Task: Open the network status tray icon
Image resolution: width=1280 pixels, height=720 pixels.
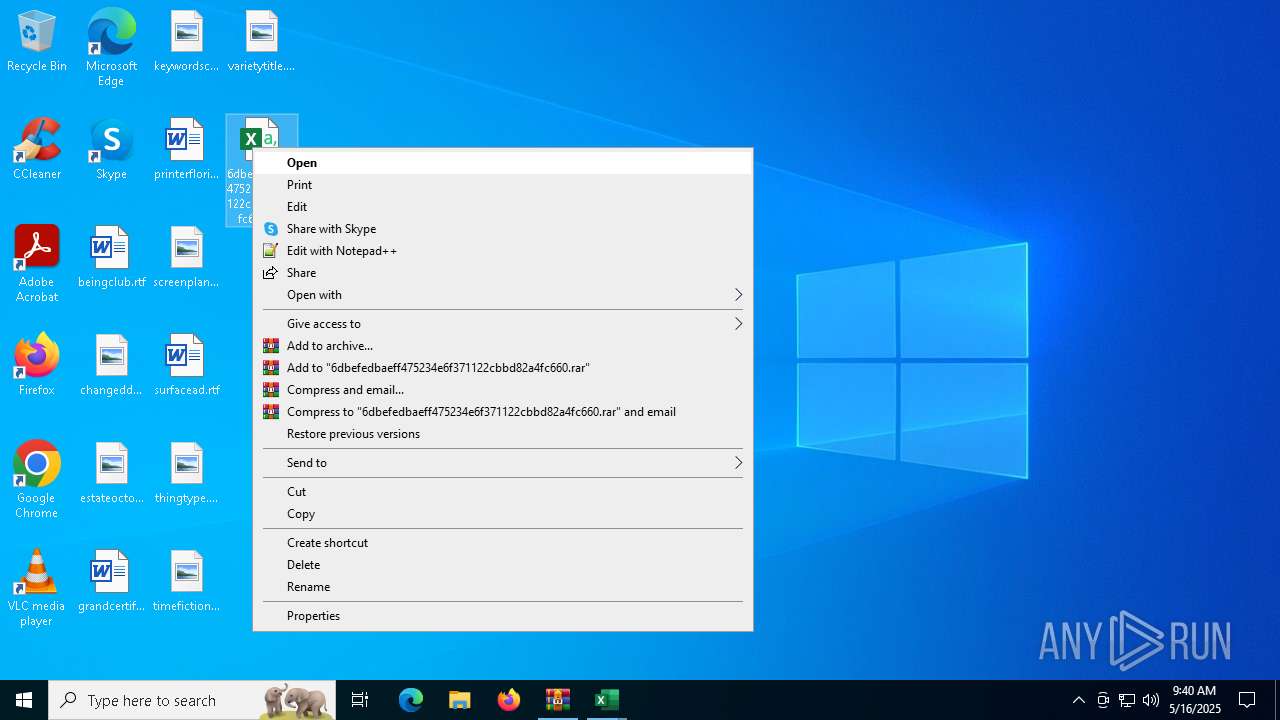Action: [x=1127, y=700]
